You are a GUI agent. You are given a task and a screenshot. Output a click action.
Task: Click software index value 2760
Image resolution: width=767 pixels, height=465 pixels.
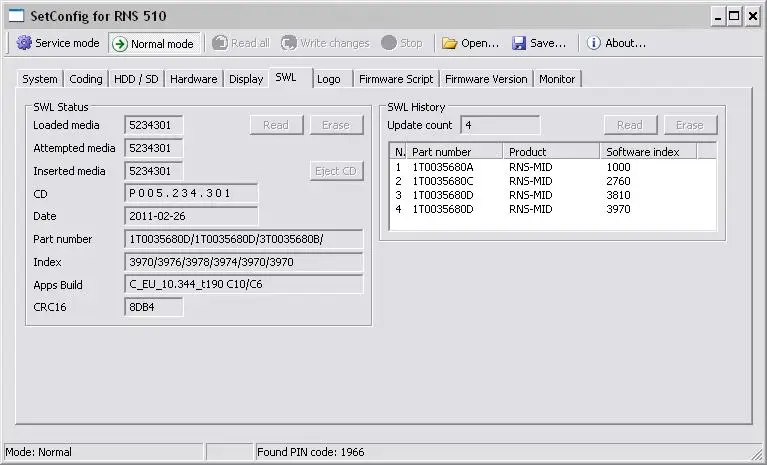[x=618, y=181]
